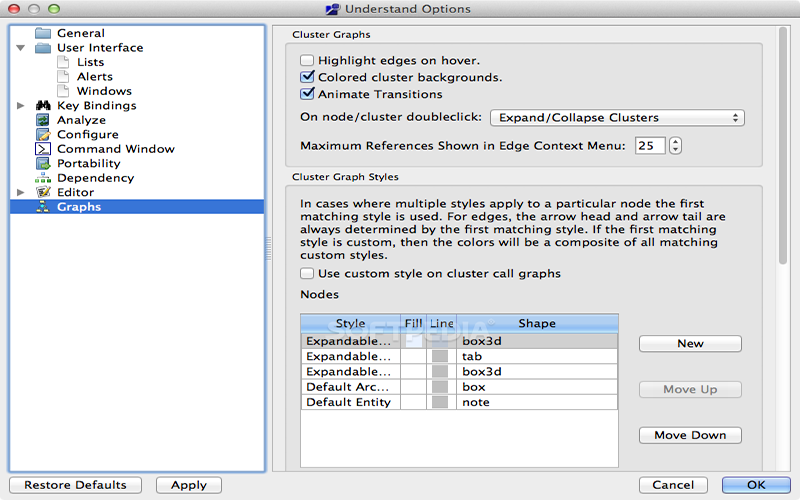Enable Highlight edges on hover
The width and height of the screenshot is (800, 500).
(308, 61)
